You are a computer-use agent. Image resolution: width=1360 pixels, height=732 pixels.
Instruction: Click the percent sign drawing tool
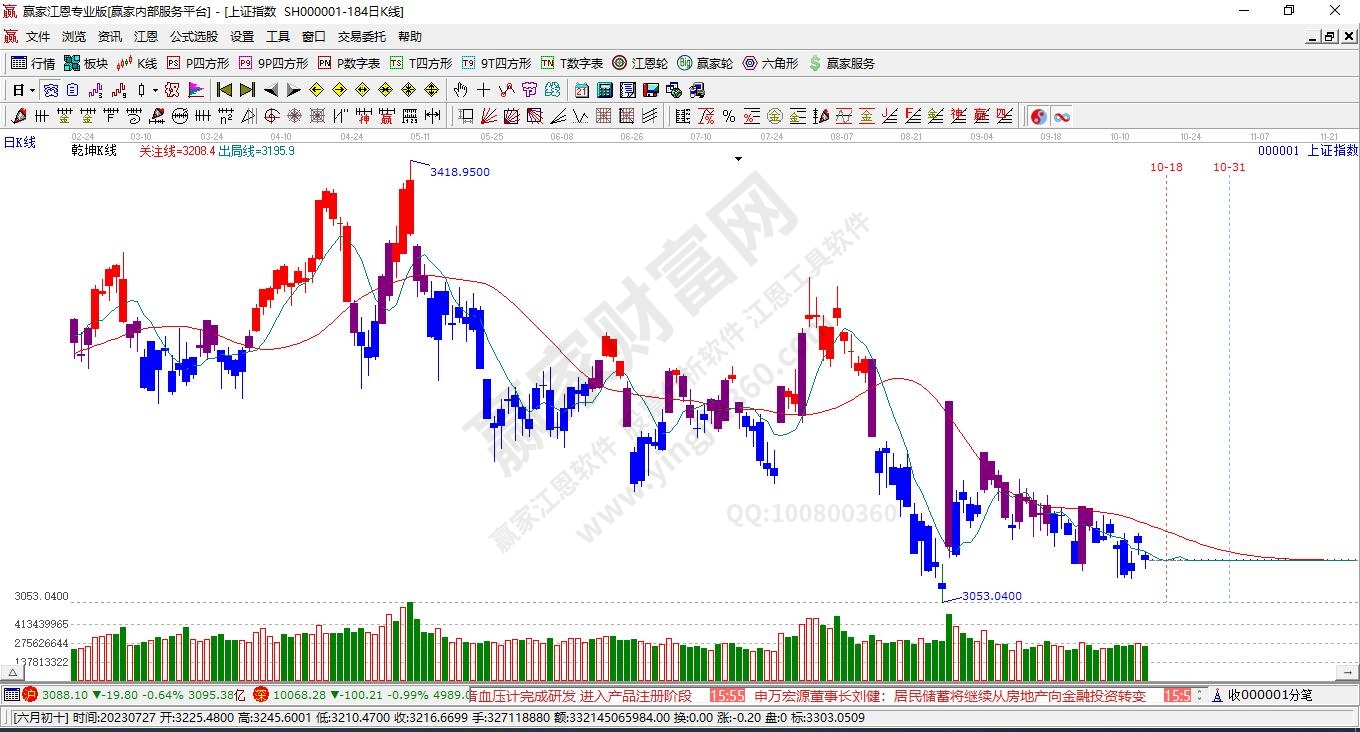[729, 116]
